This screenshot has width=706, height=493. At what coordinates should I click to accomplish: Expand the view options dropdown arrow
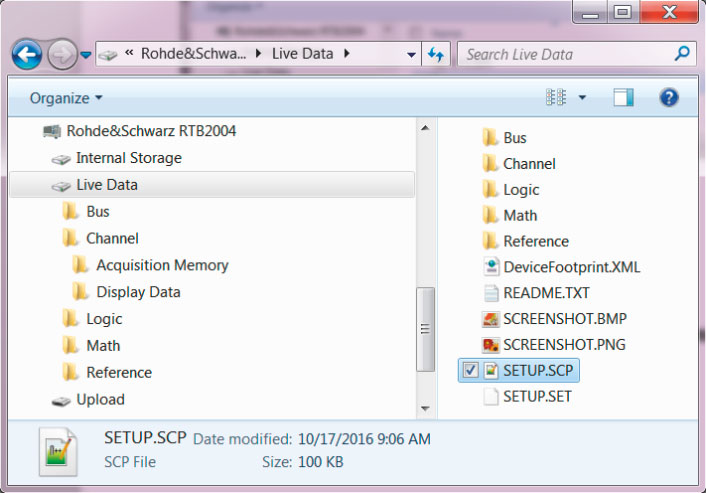pos(582,98)
